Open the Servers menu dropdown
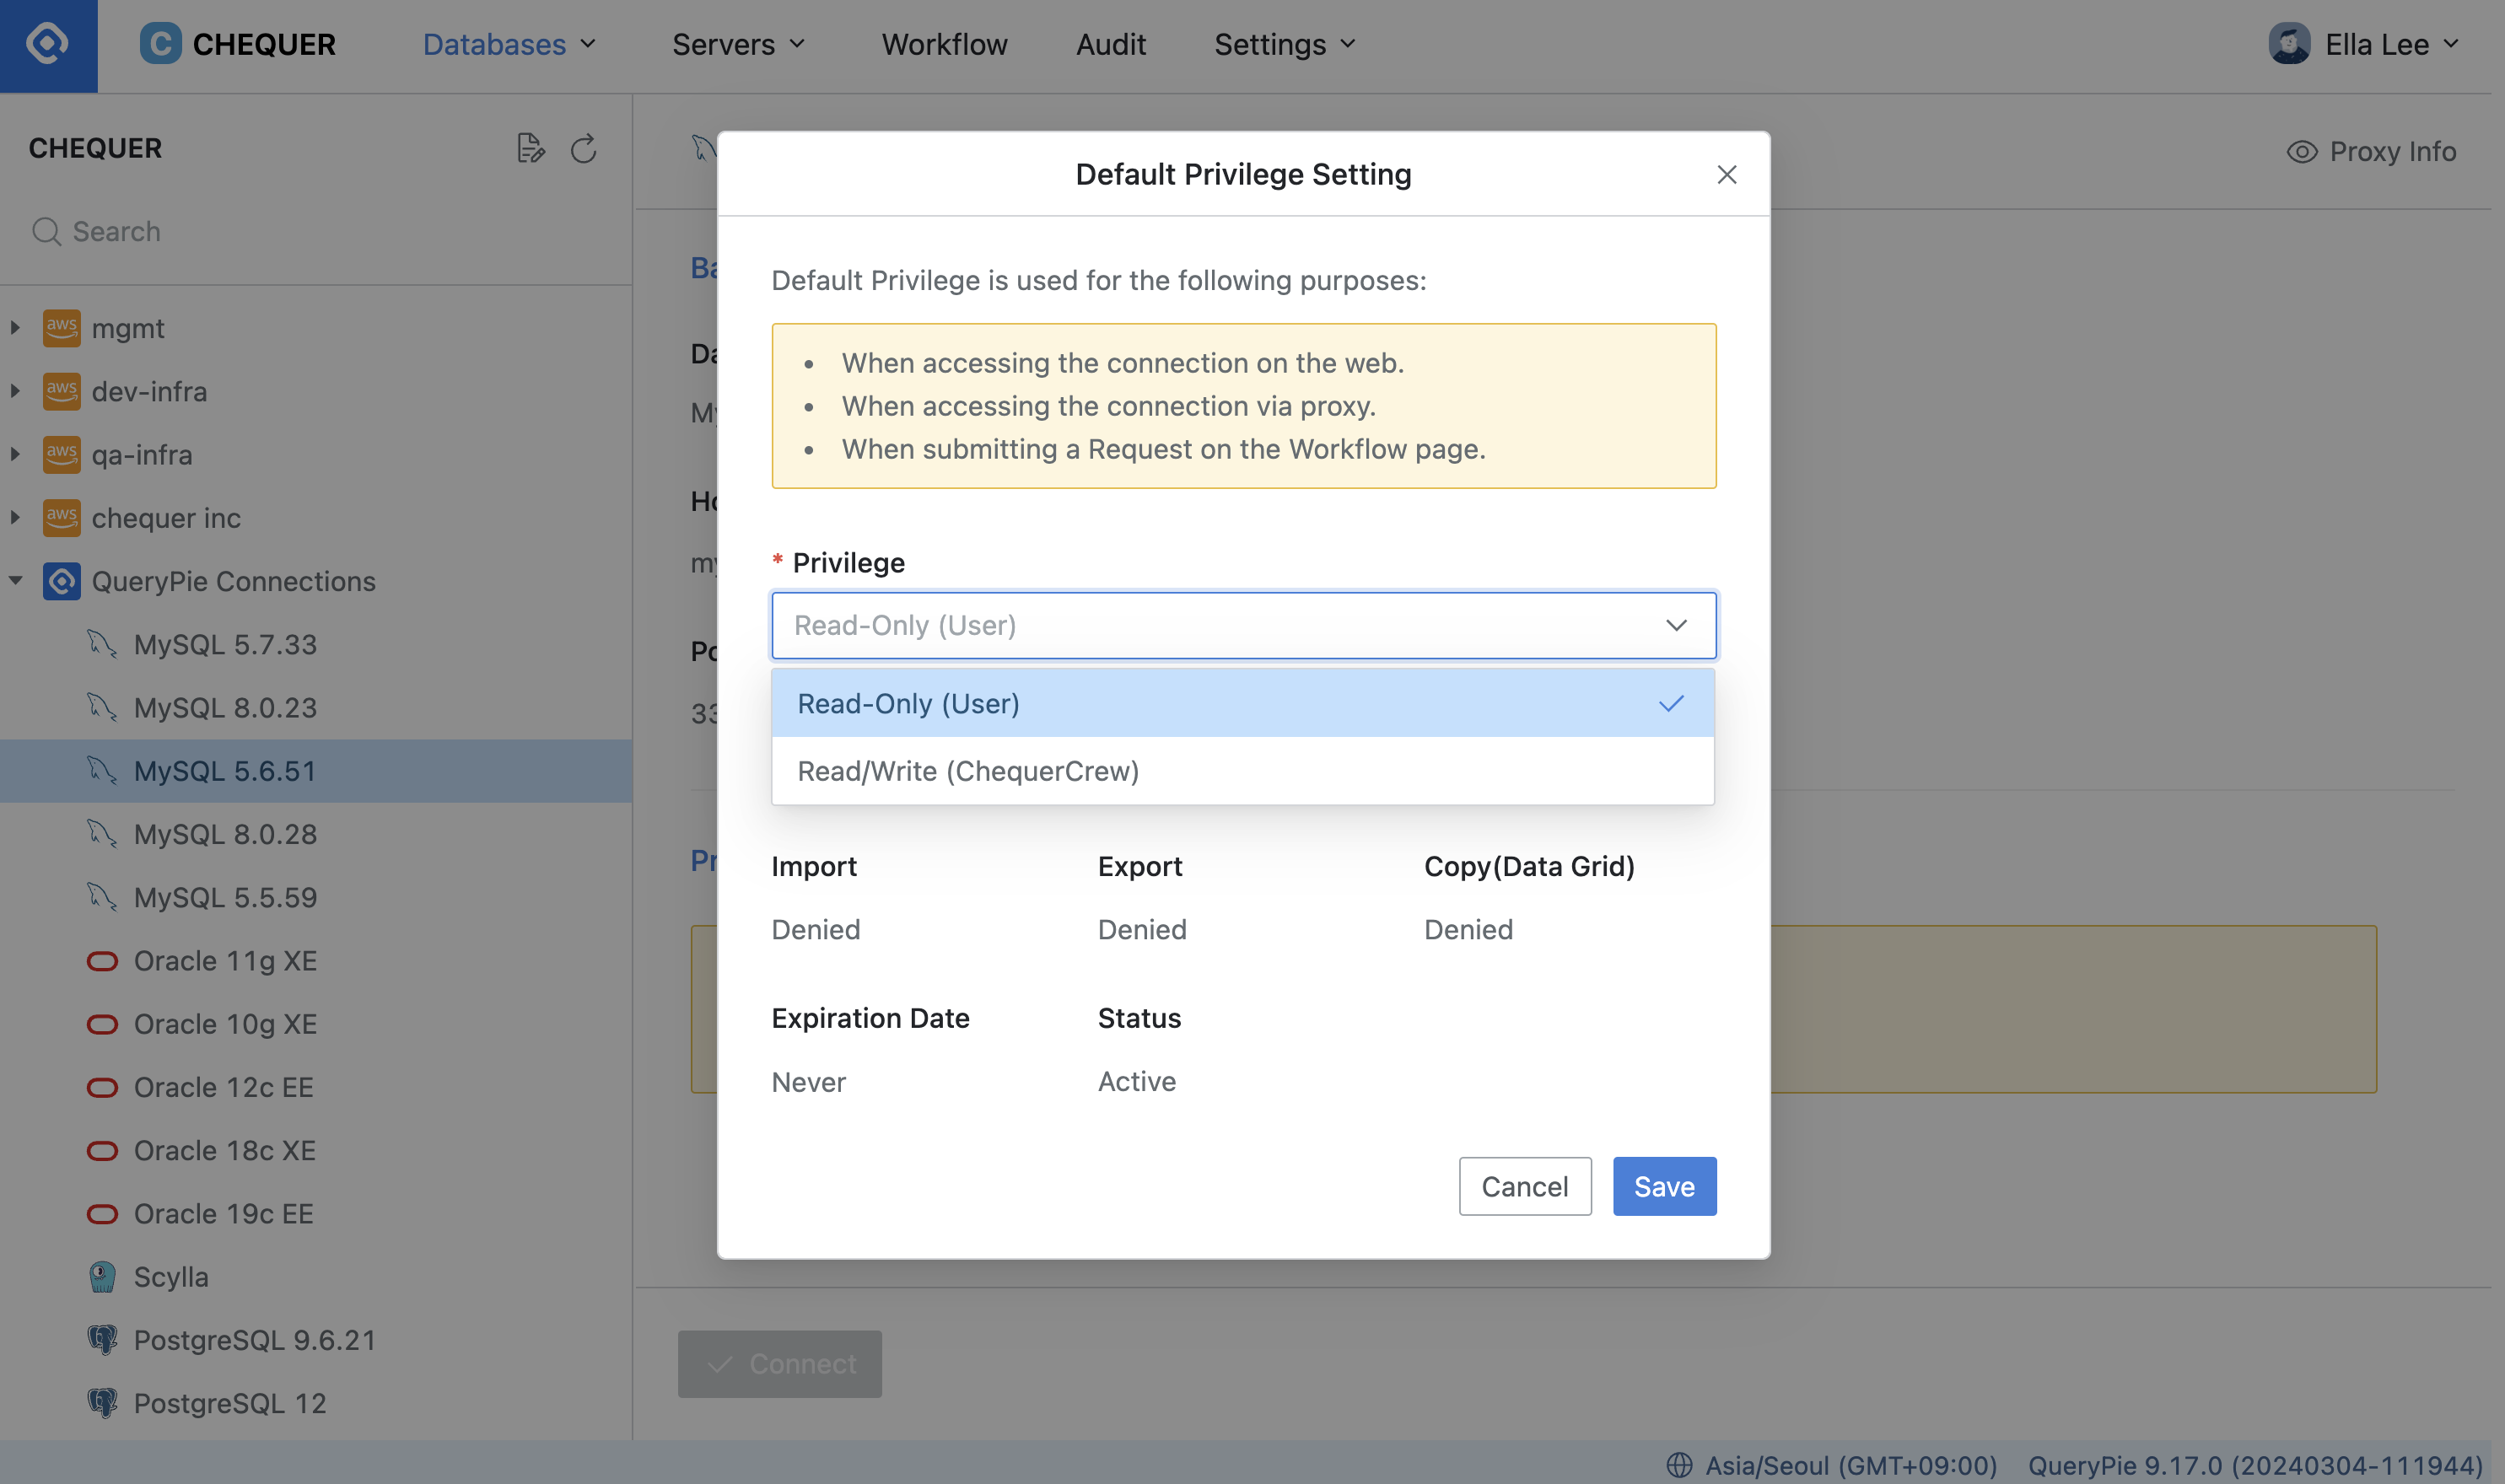This screenshot has width=2505, height=1484. coord(738,45)
